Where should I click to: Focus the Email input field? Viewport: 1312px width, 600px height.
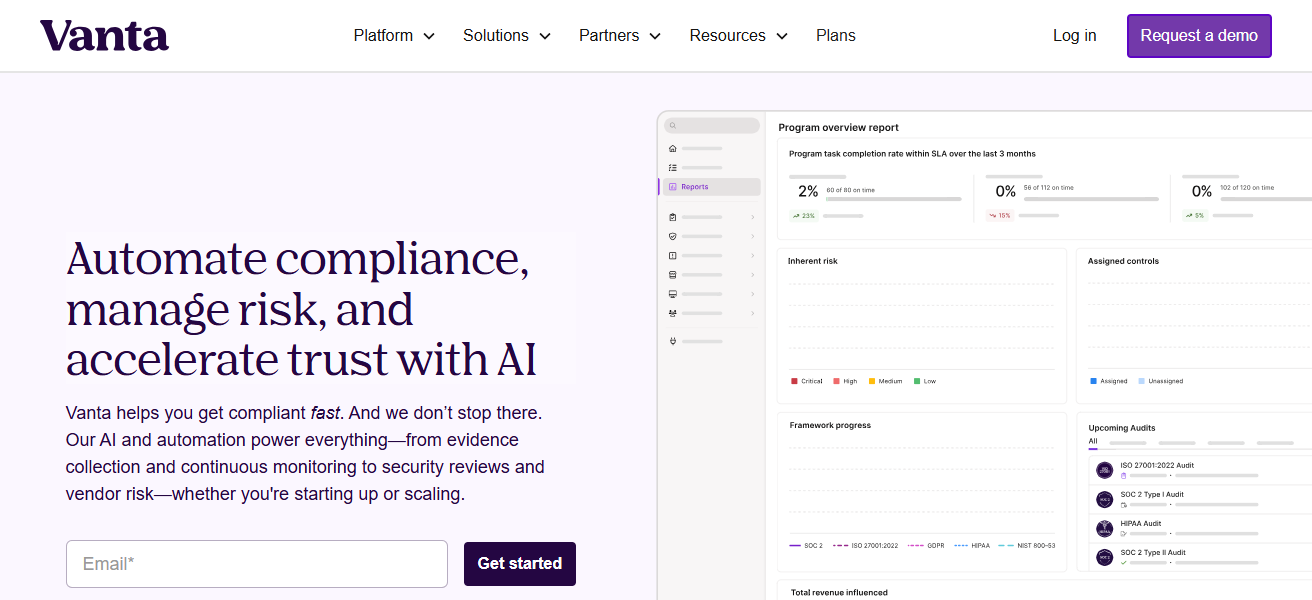tap(256, 564)
